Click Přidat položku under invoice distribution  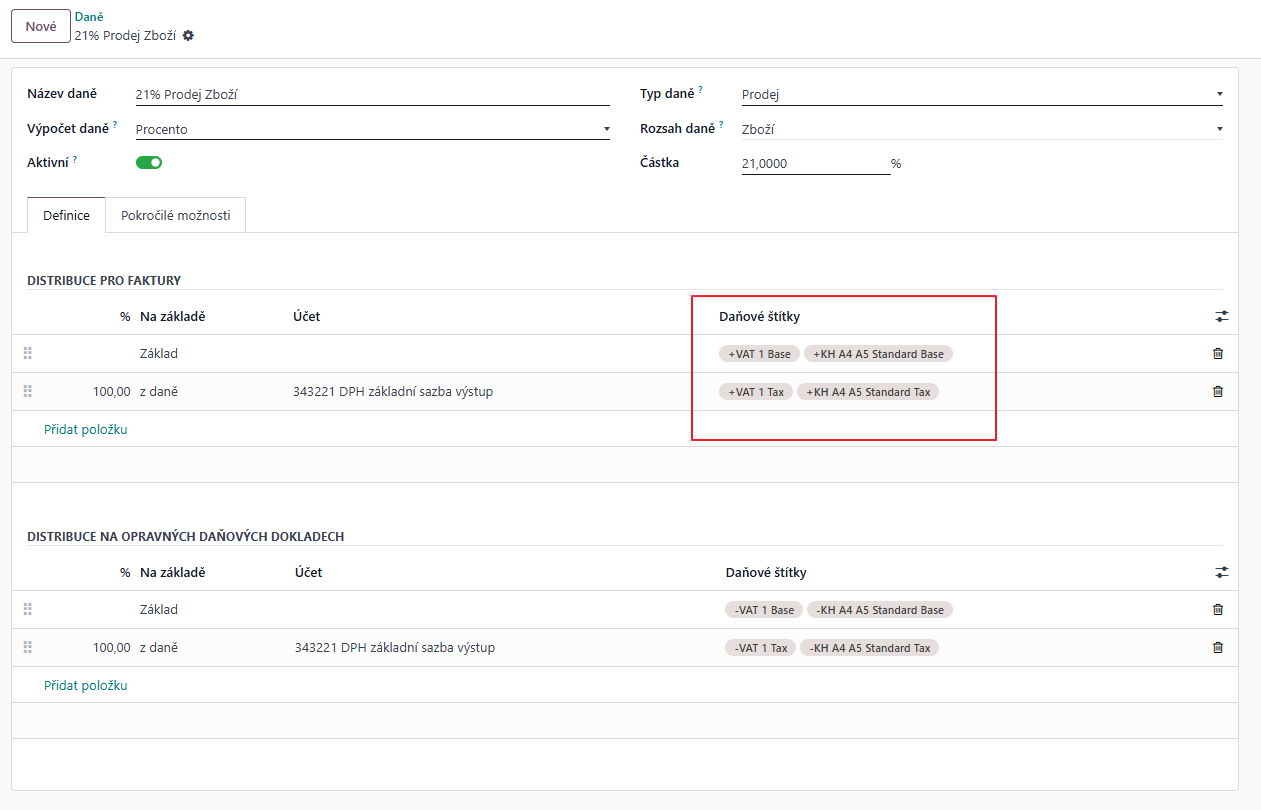[86, 429]
